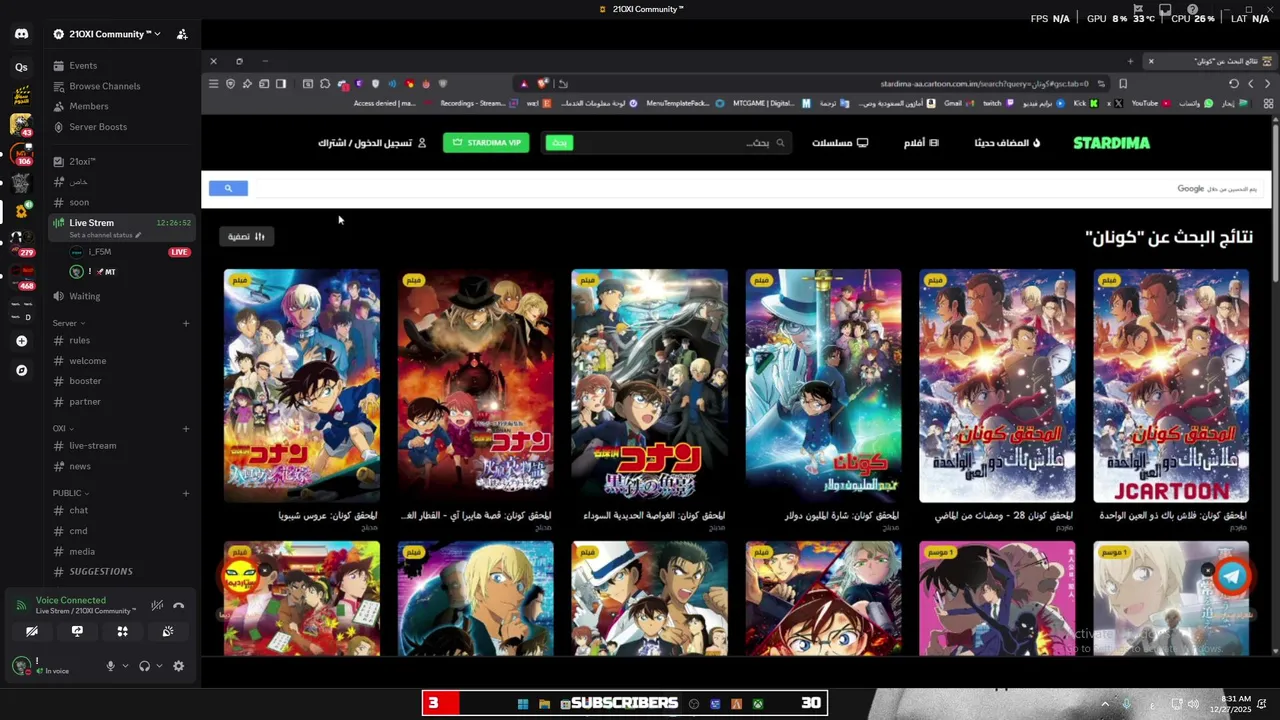Click the STARDIMA logo

[1111, 143]
